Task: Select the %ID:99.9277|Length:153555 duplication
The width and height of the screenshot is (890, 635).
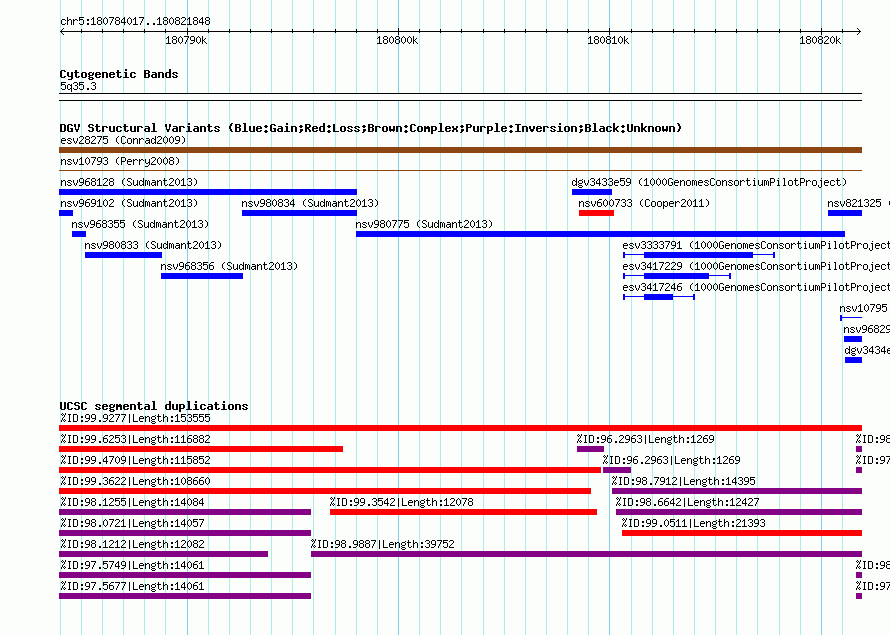Action: coord(460,428)
